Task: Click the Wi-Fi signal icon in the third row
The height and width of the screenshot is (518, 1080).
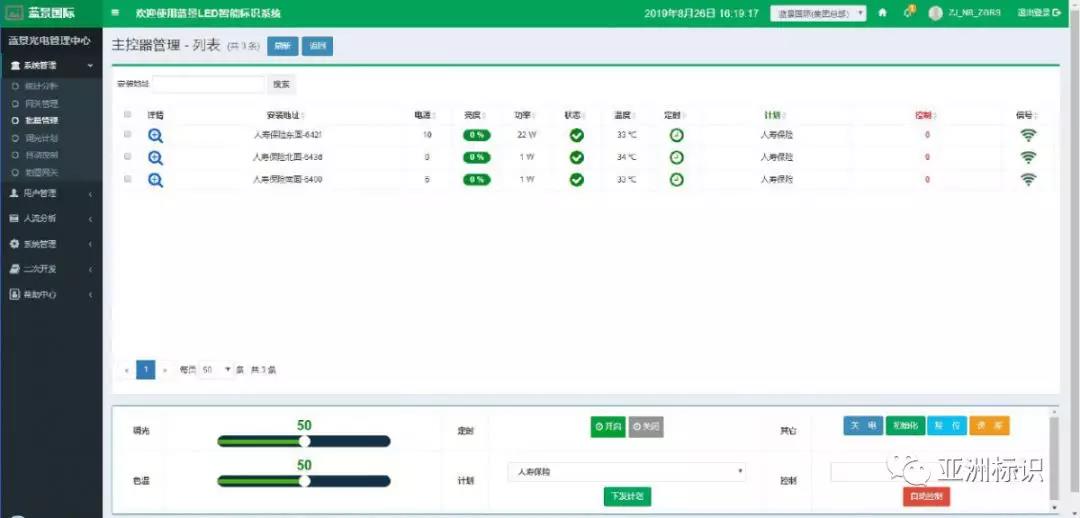Action: [x=1028, y=180]
